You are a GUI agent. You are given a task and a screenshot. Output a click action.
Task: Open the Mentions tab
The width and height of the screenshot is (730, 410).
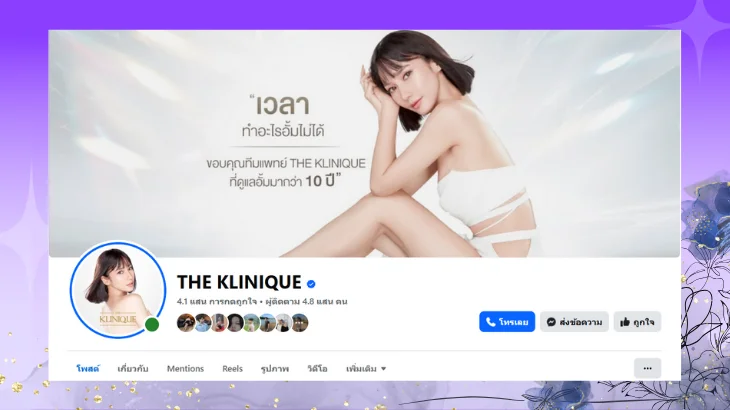185,369
